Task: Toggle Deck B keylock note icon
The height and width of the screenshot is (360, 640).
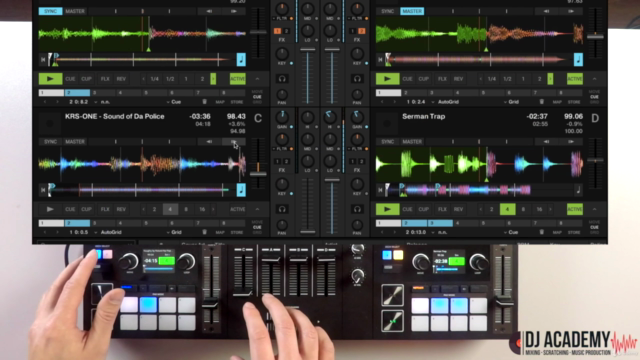Action: (578, 60)
